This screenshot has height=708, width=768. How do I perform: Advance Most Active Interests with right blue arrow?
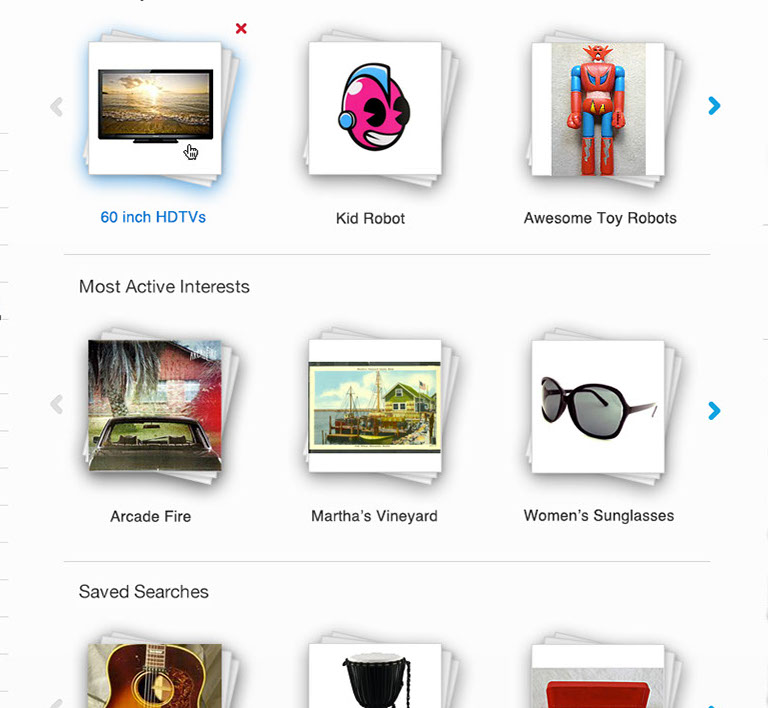pyautogui.click(x=715, y=410)
